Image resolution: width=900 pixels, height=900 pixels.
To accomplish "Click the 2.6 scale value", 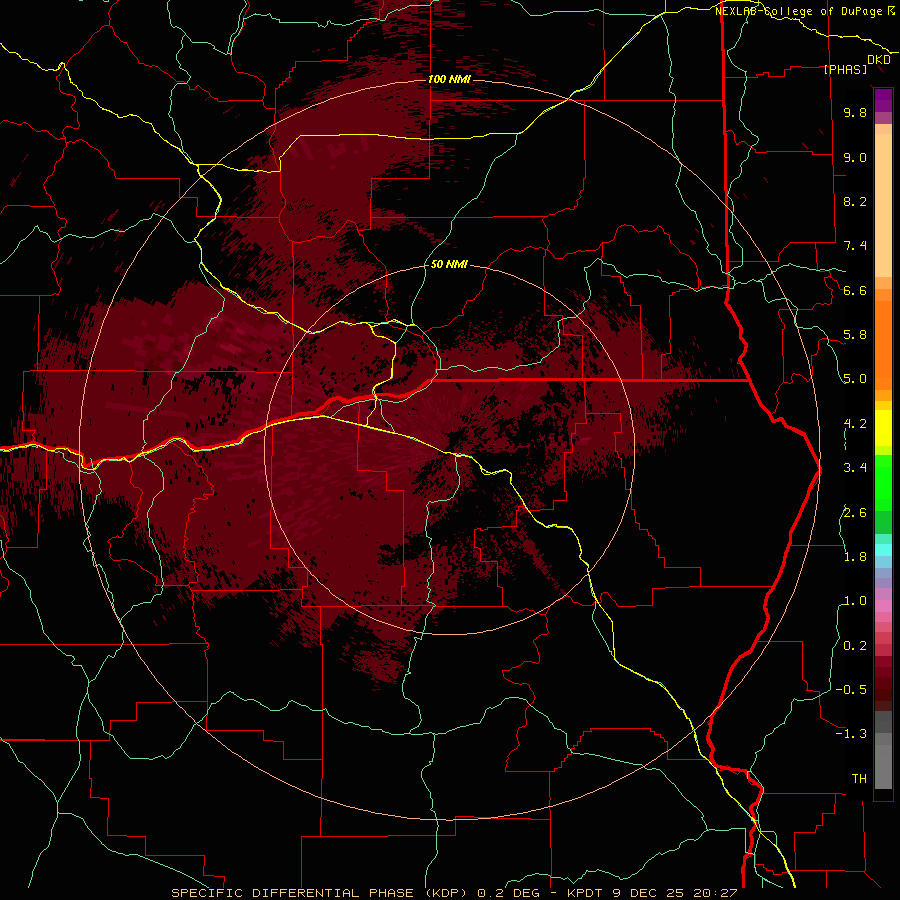I will click(x=855, y=513).
